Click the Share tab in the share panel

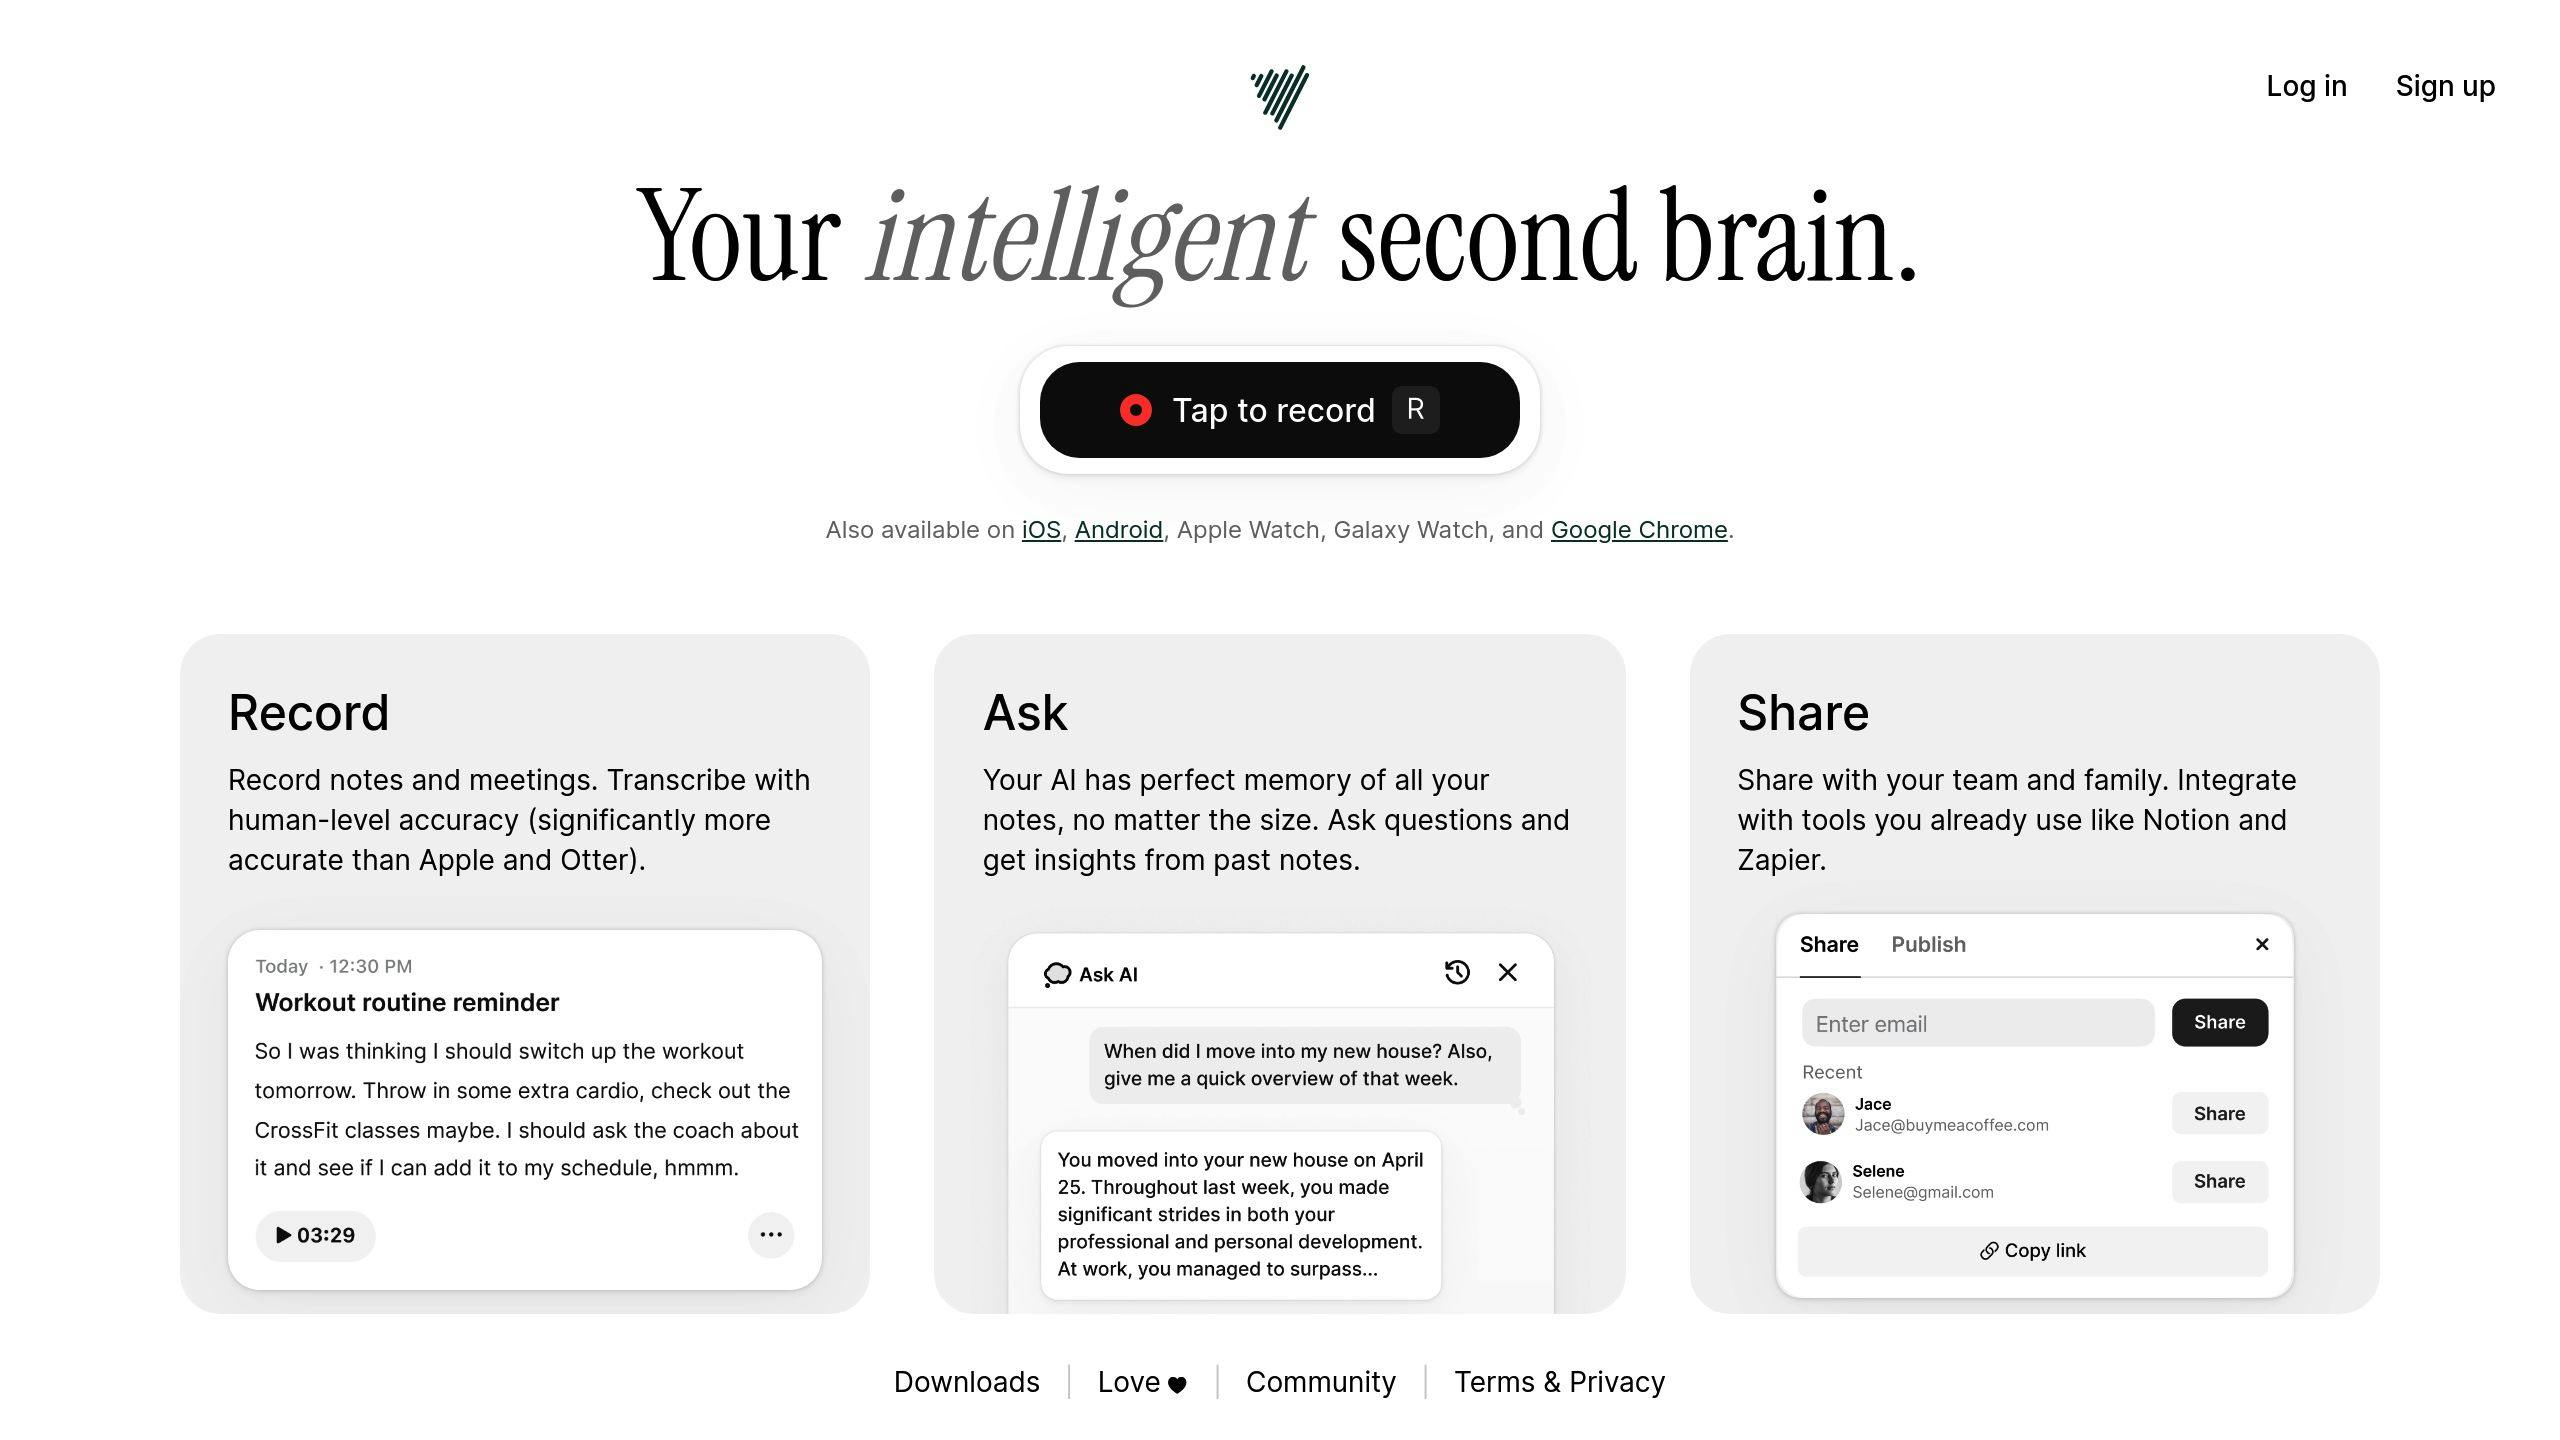coord(1829,944)
